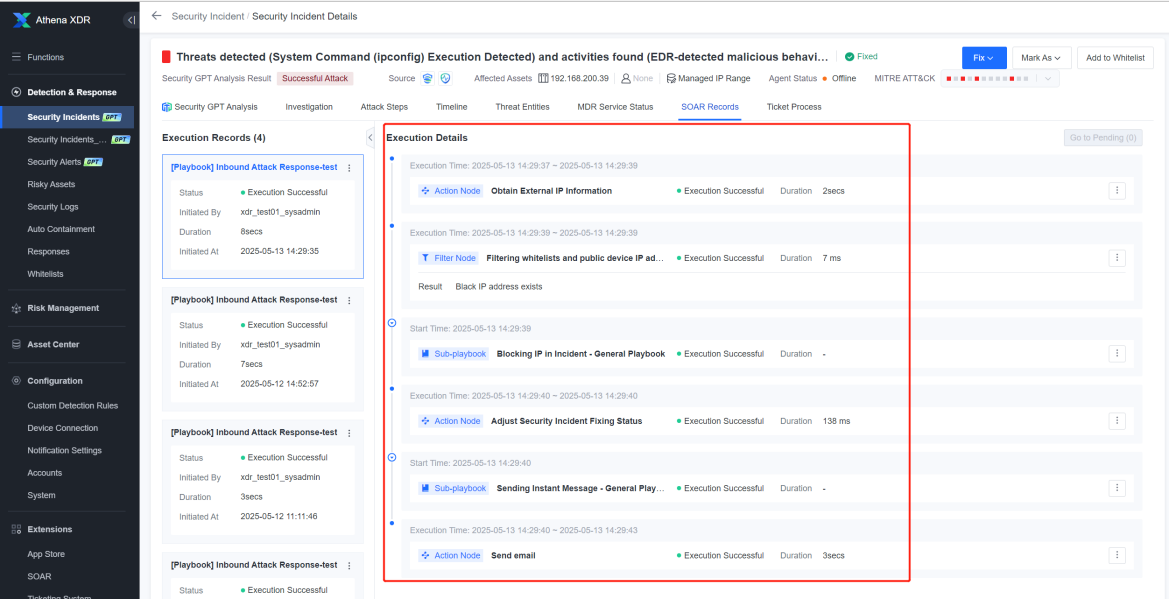This screenshot has height=599, width=1169.
Task: Open options for Send email node
Action: point(1116,555)
